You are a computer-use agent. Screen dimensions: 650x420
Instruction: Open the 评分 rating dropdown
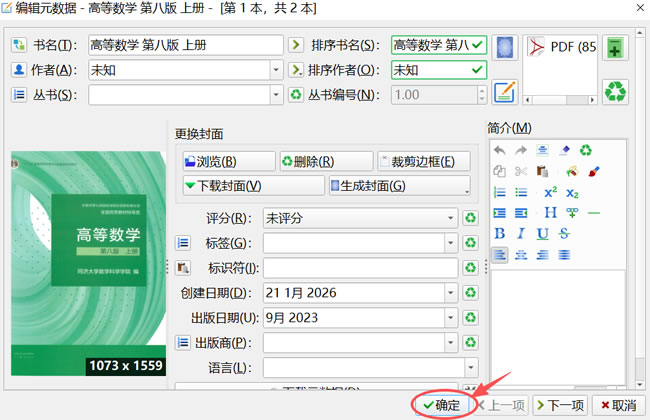pyautogui.click(x=450, y=218)
